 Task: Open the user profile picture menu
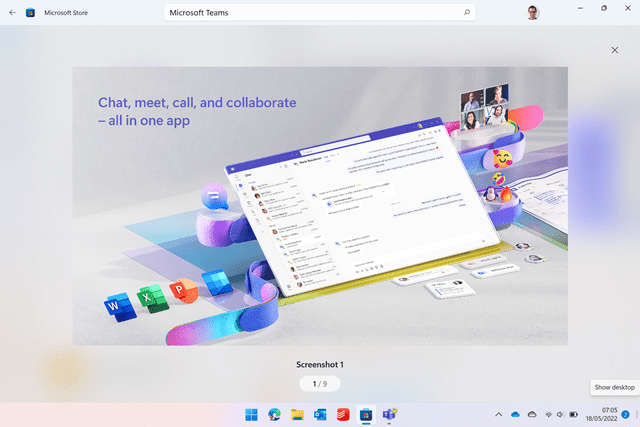[532, 13]
